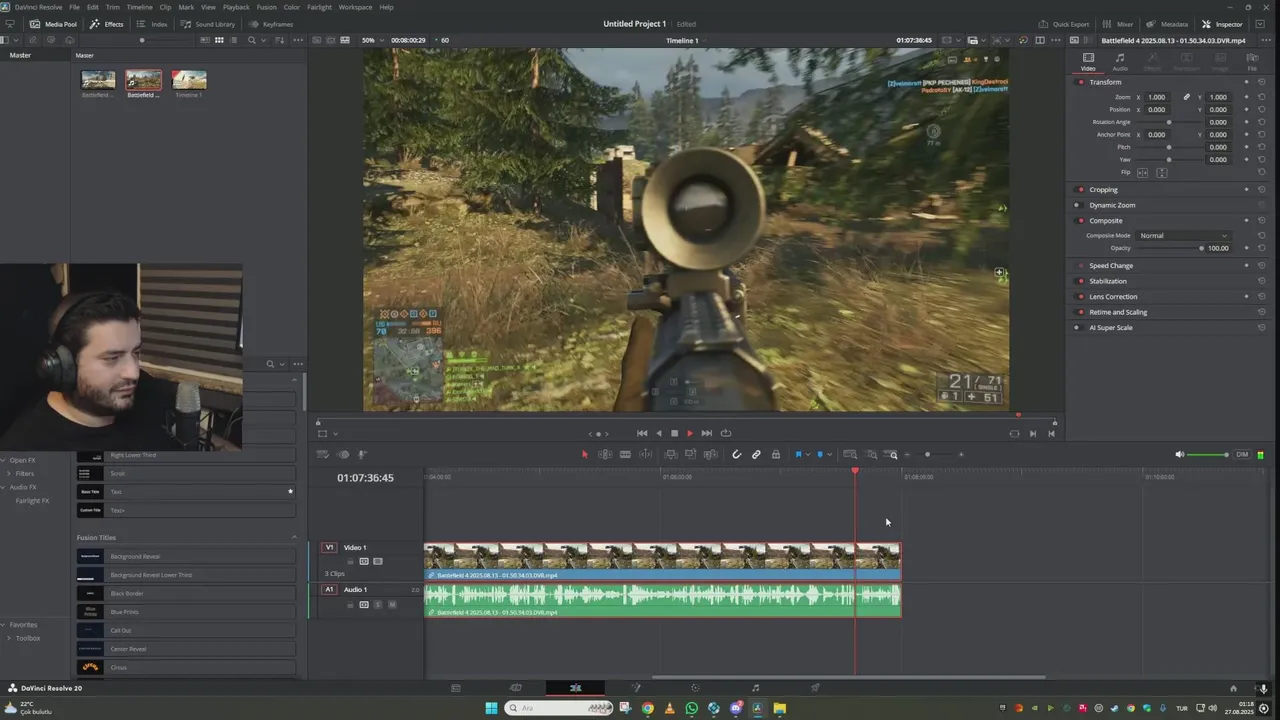The height and width of the screenshot is (720, 1280).
Task: Select the Timeline 1 thumbnail in media pool
Action: click(x=189, y=80)
